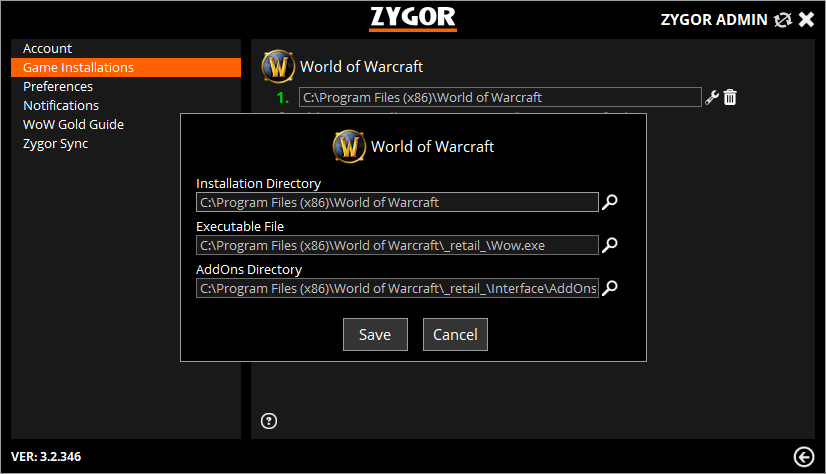Click the World of Warcraft logo in dialog
This screenshot has width=826, height=474.
(349, 146)
